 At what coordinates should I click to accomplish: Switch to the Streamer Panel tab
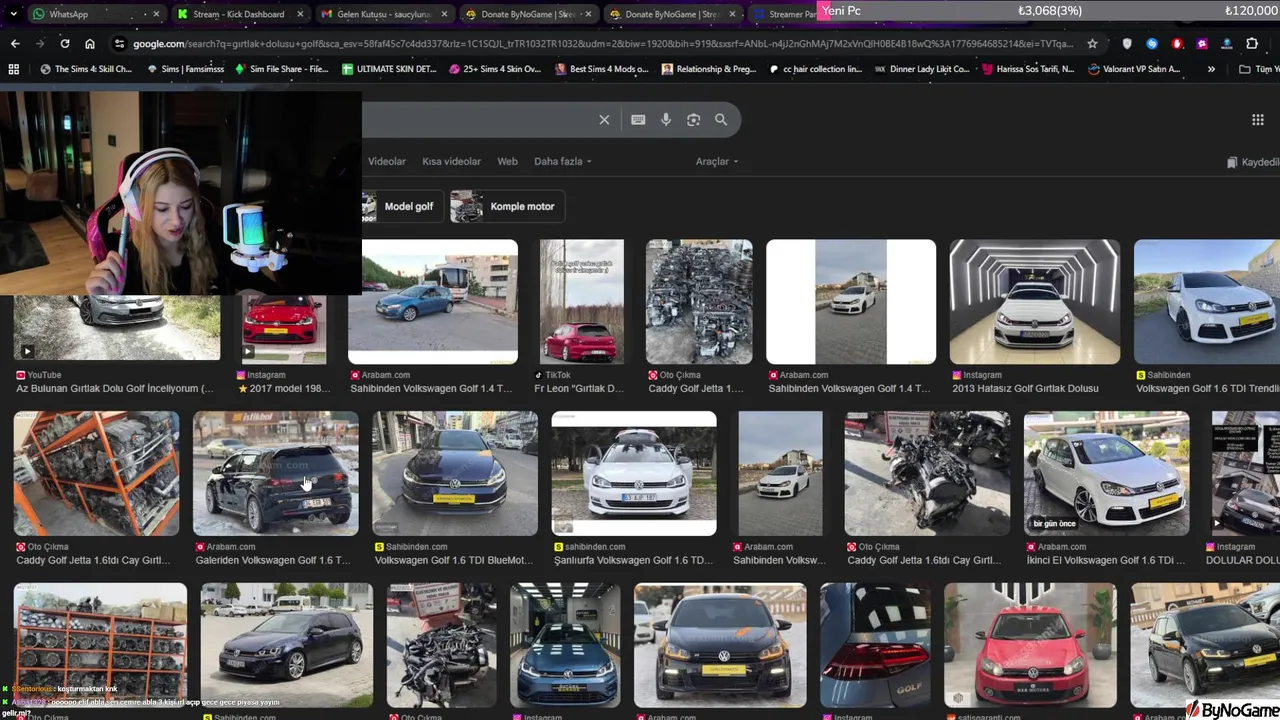785,14
